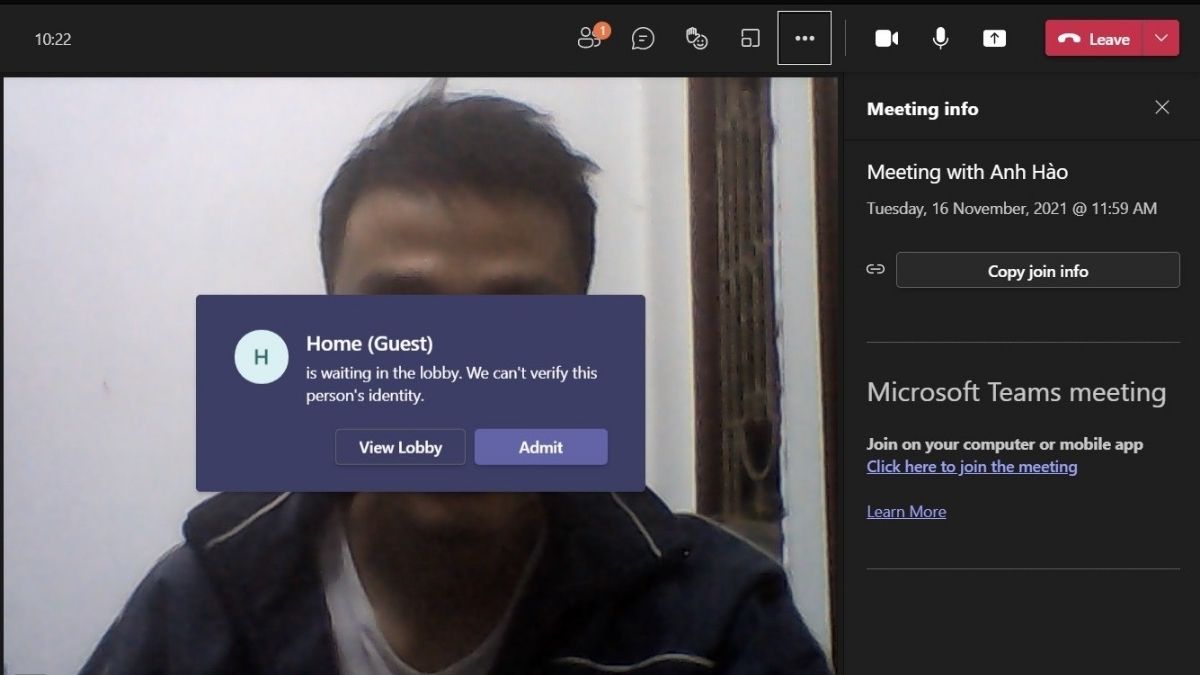Check the participants notification badge

[601, 31]
